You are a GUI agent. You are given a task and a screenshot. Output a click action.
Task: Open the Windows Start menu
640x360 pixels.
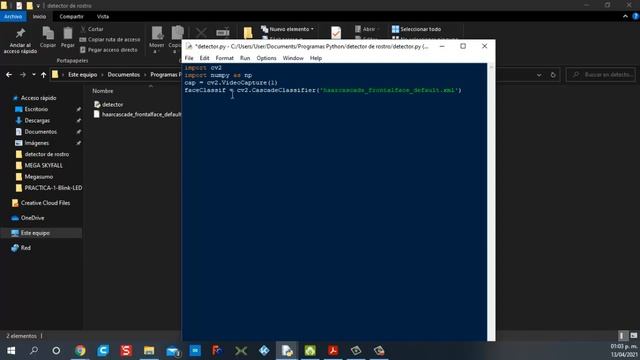click(x=11, y=350)
